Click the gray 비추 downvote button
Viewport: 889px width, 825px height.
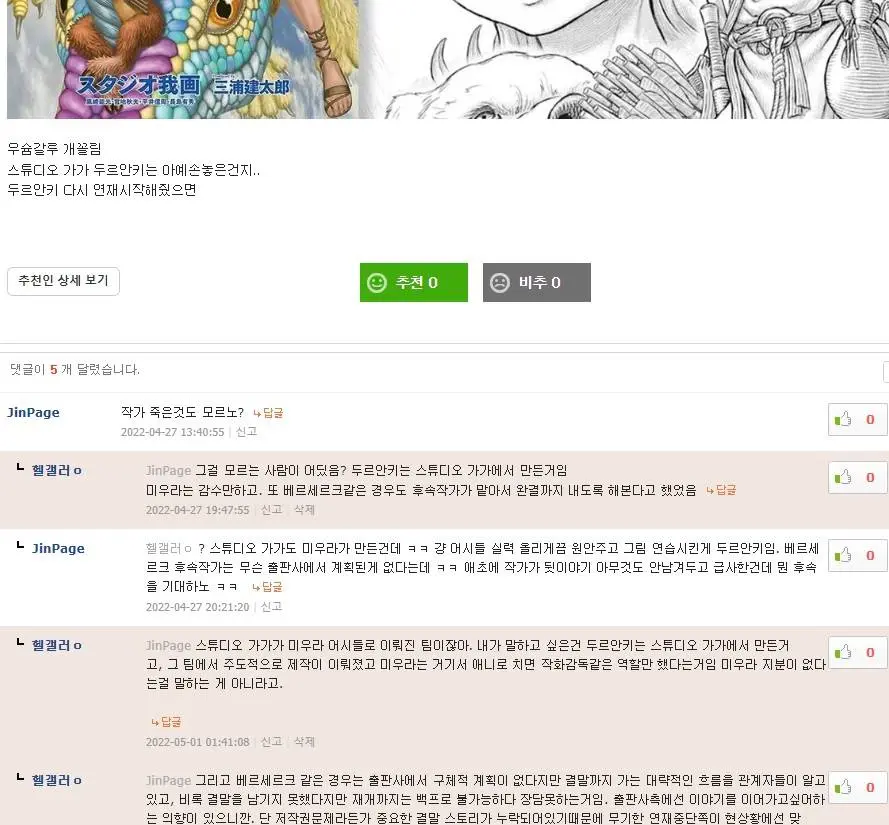(536, 282)
